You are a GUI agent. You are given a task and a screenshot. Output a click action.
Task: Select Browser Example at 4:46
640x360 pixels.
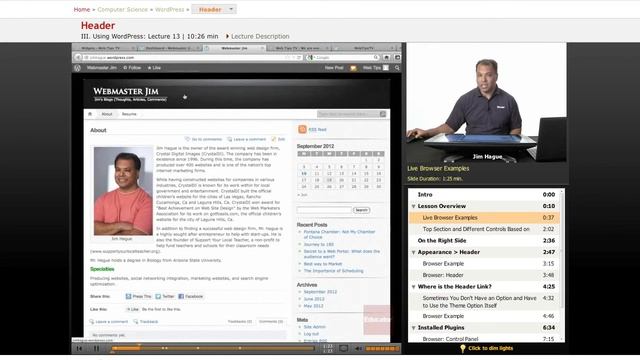click(484, 316)
